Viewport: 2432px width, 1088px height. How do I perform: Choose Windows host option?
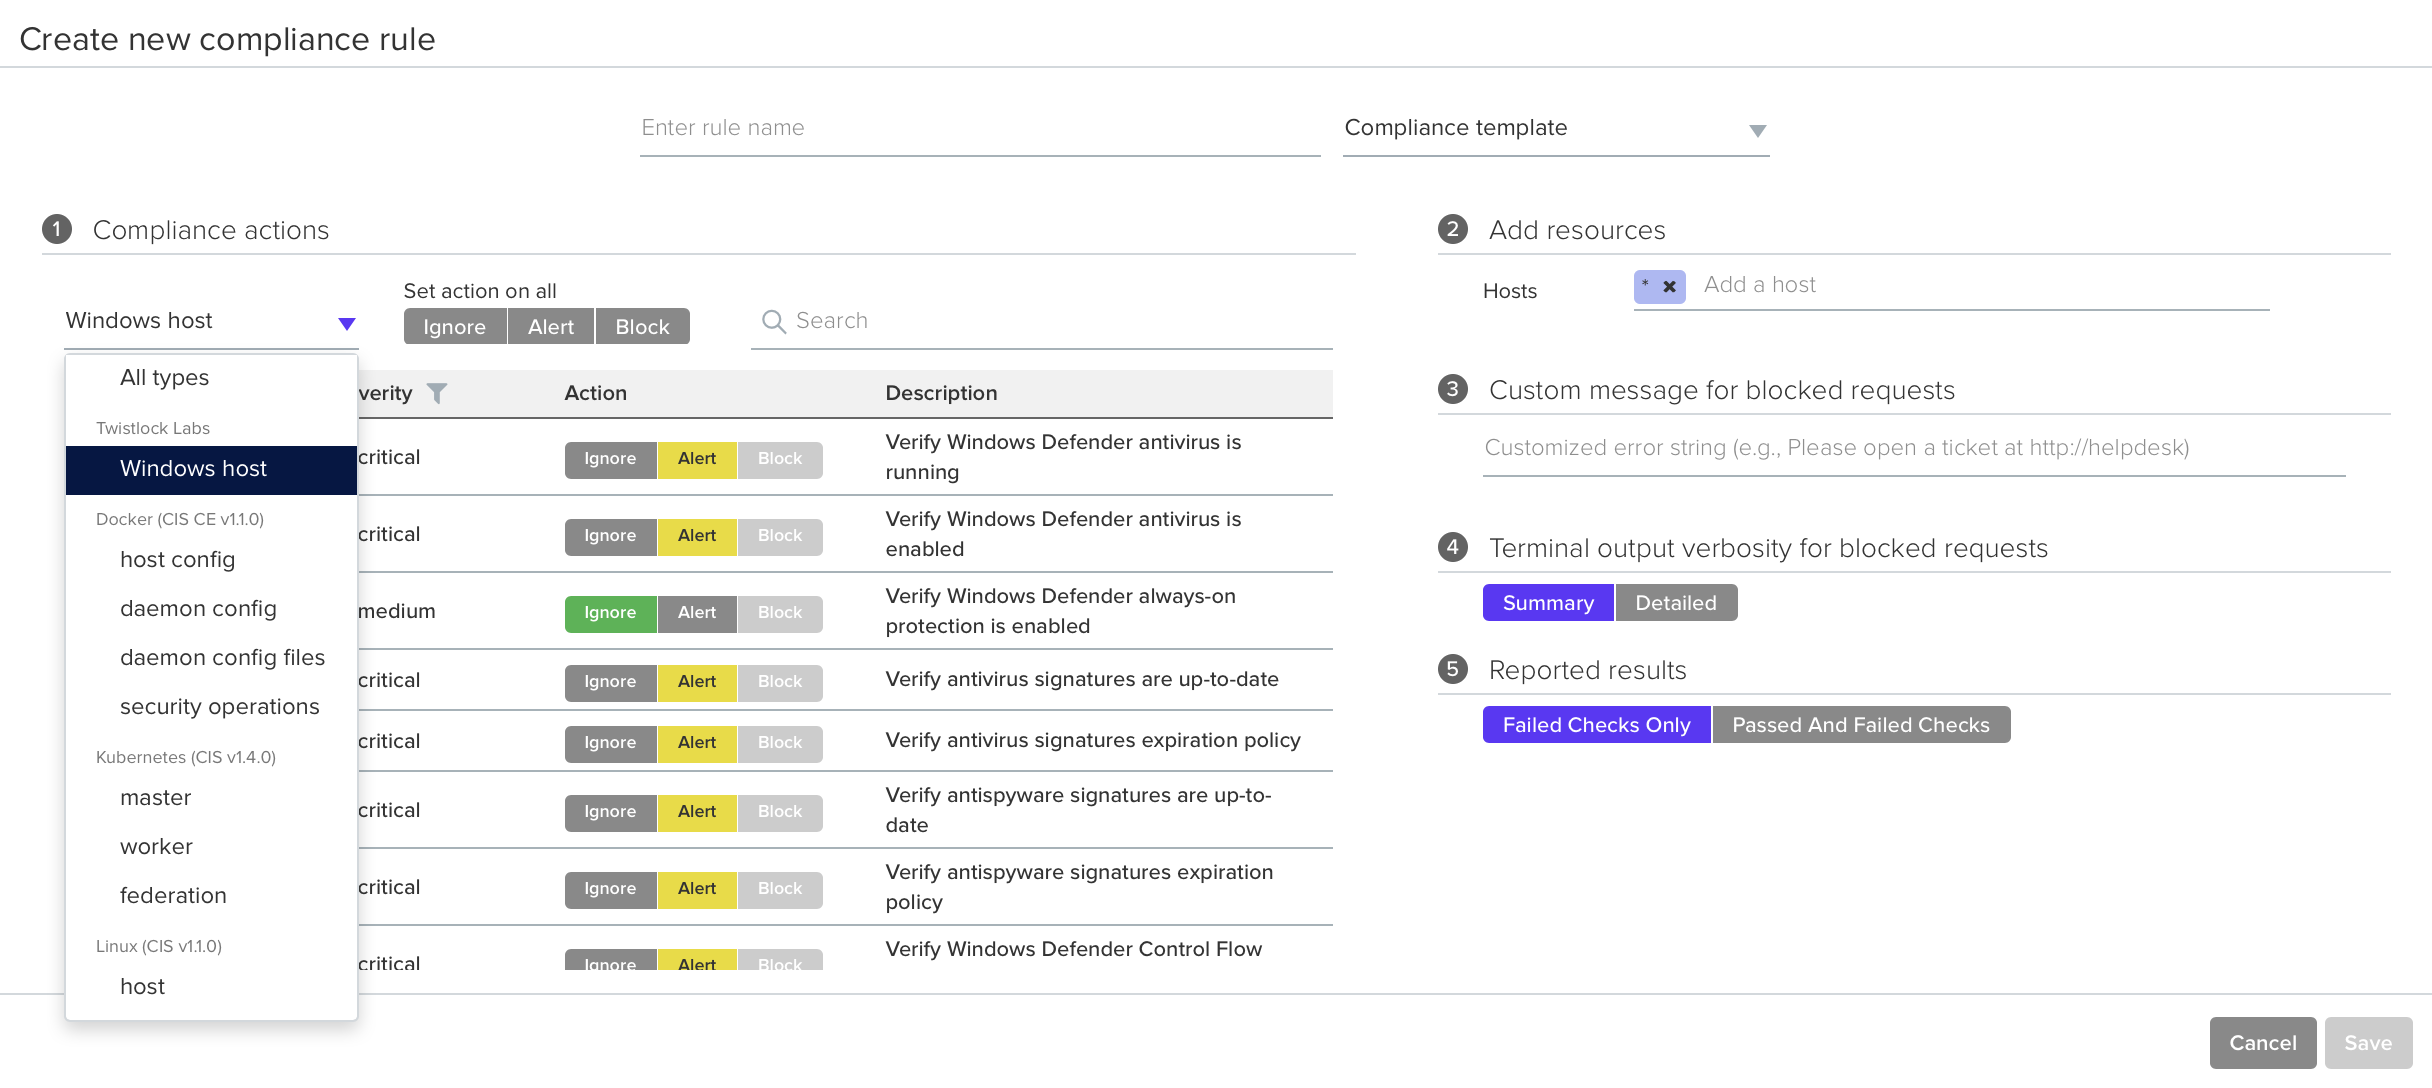coord(211,469)
